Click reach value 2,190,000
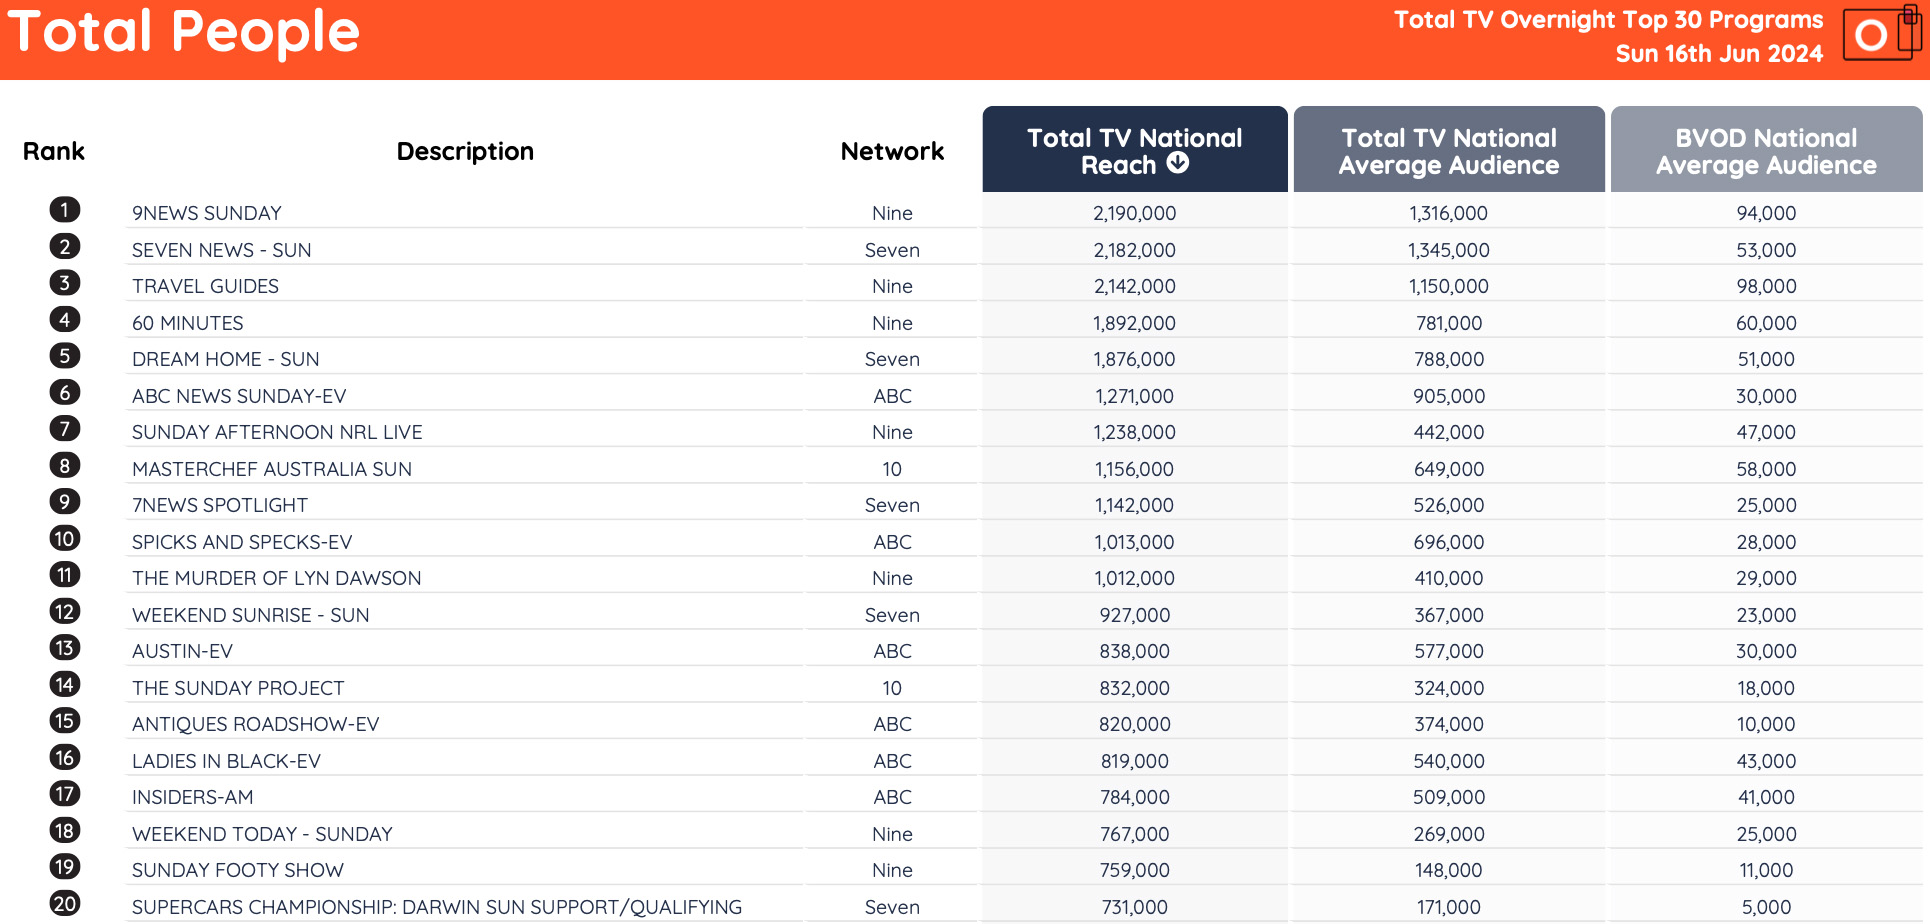Image resolution: width=1930 pixels, height=924 pixels. (x=1135, y=213)
